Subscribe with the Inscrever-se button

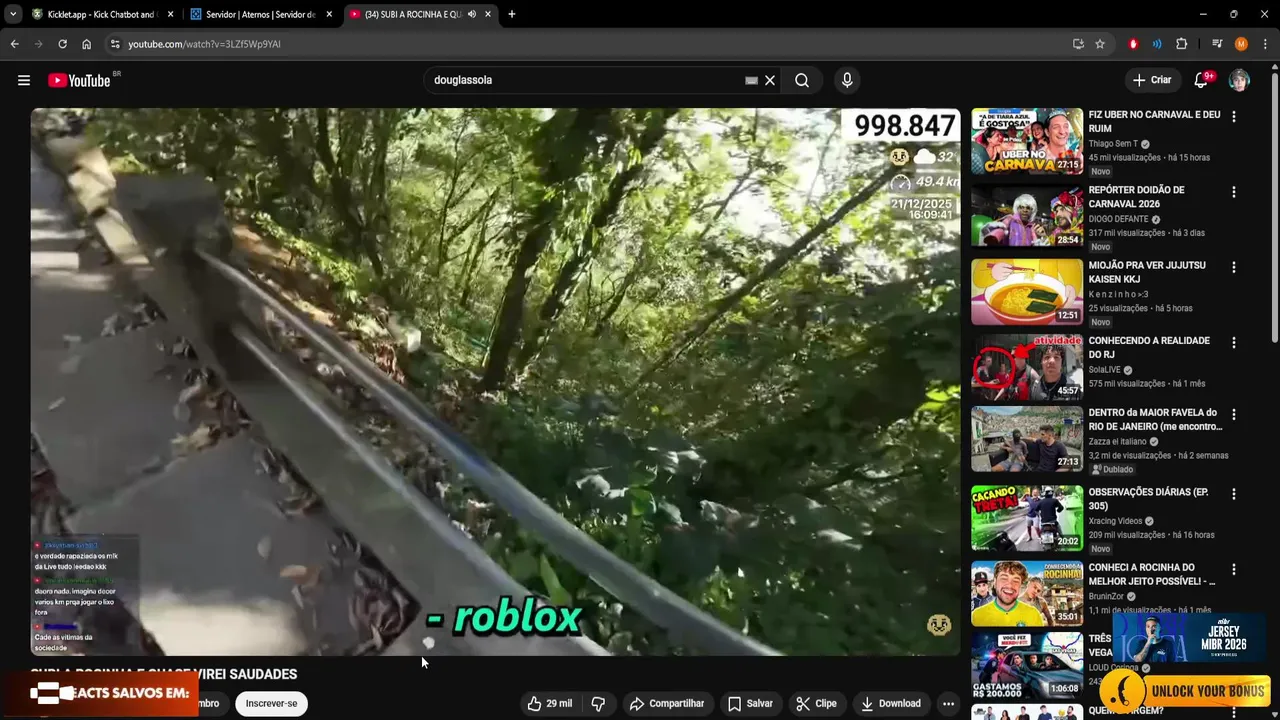point(271,703)
